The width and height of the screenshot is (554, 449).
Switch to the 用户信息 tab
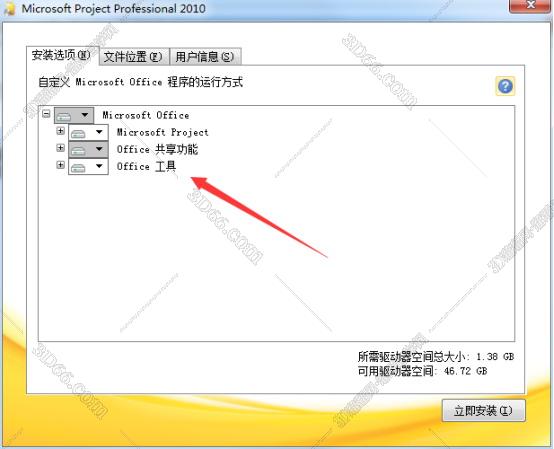(x=205, y=57)
